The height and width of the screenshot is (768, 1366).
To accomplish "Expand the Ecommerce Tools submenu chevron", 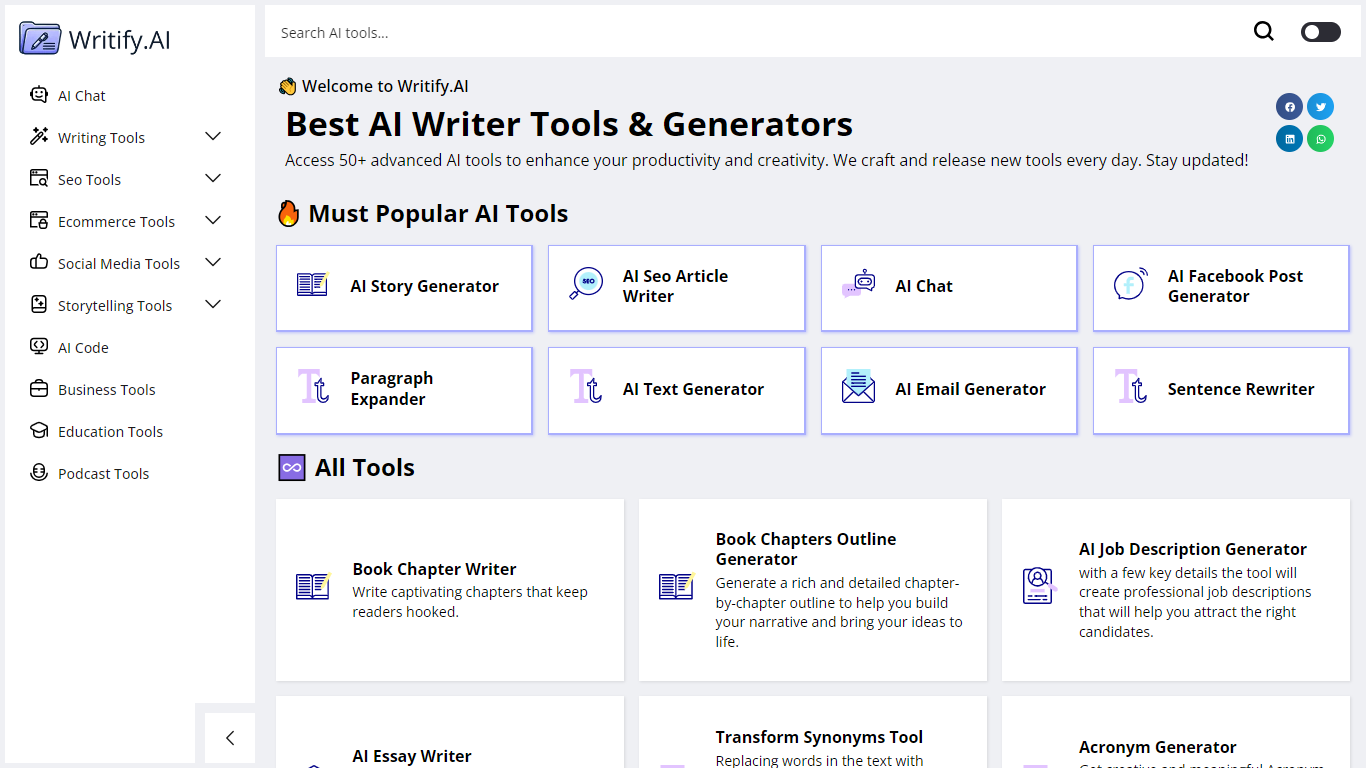I will tap(213, 220).
